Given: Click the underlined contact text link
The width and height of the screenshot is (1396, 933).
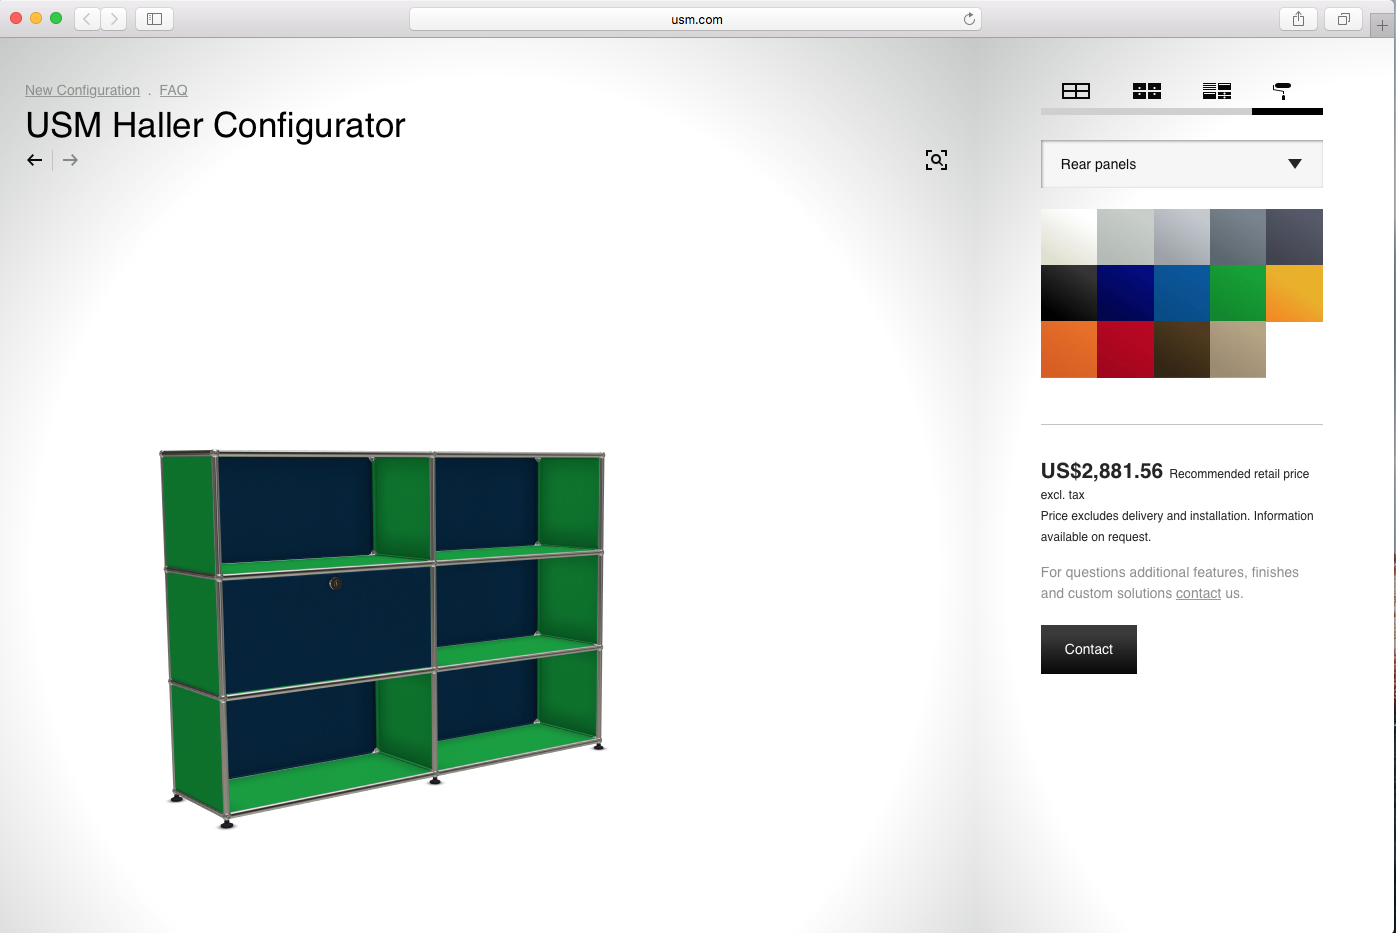Looking at the screenshot, I should [x=1198, y=593].
